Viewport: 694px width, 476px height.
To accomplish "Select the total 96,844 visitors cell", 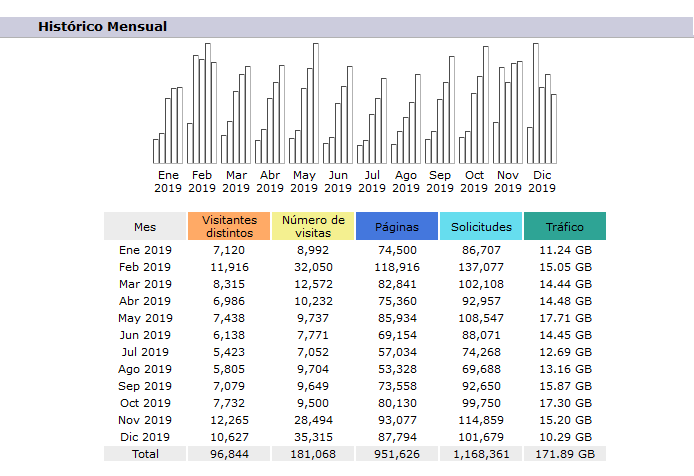I will point(229,454).
